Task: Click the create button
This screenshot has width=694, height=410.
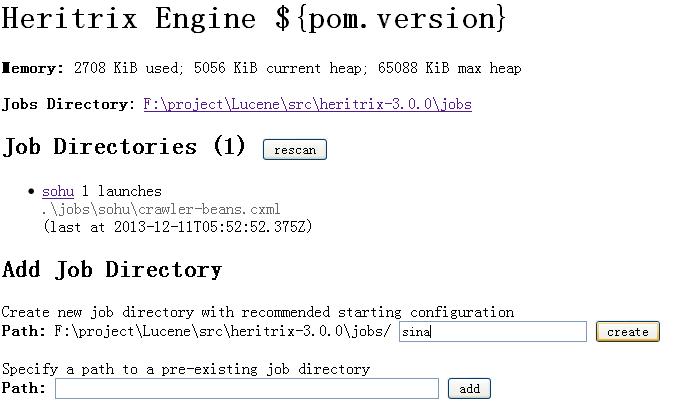Action: click(x=627, y=332)
